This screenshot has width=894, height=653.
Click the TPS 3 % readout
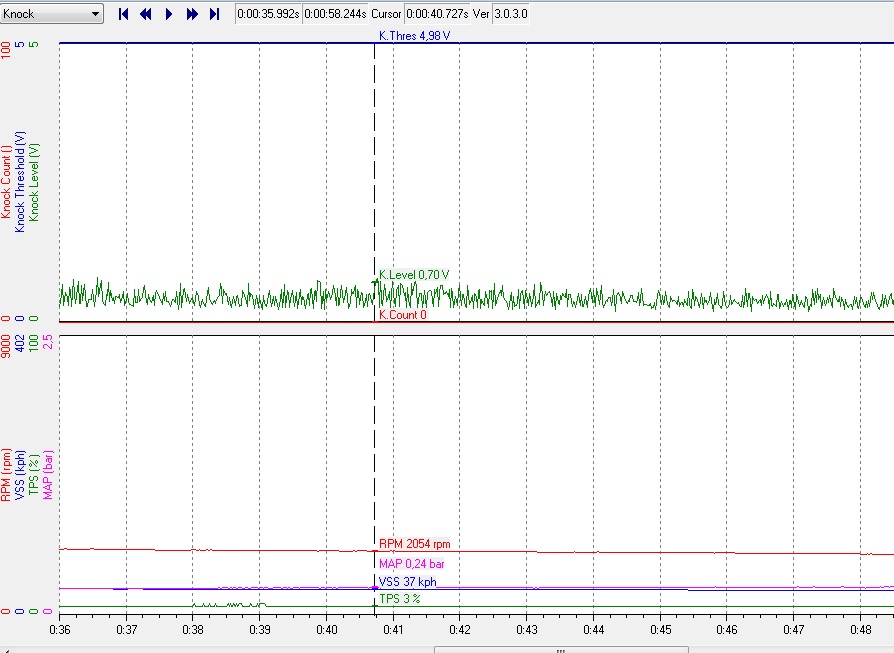point(400,598)
